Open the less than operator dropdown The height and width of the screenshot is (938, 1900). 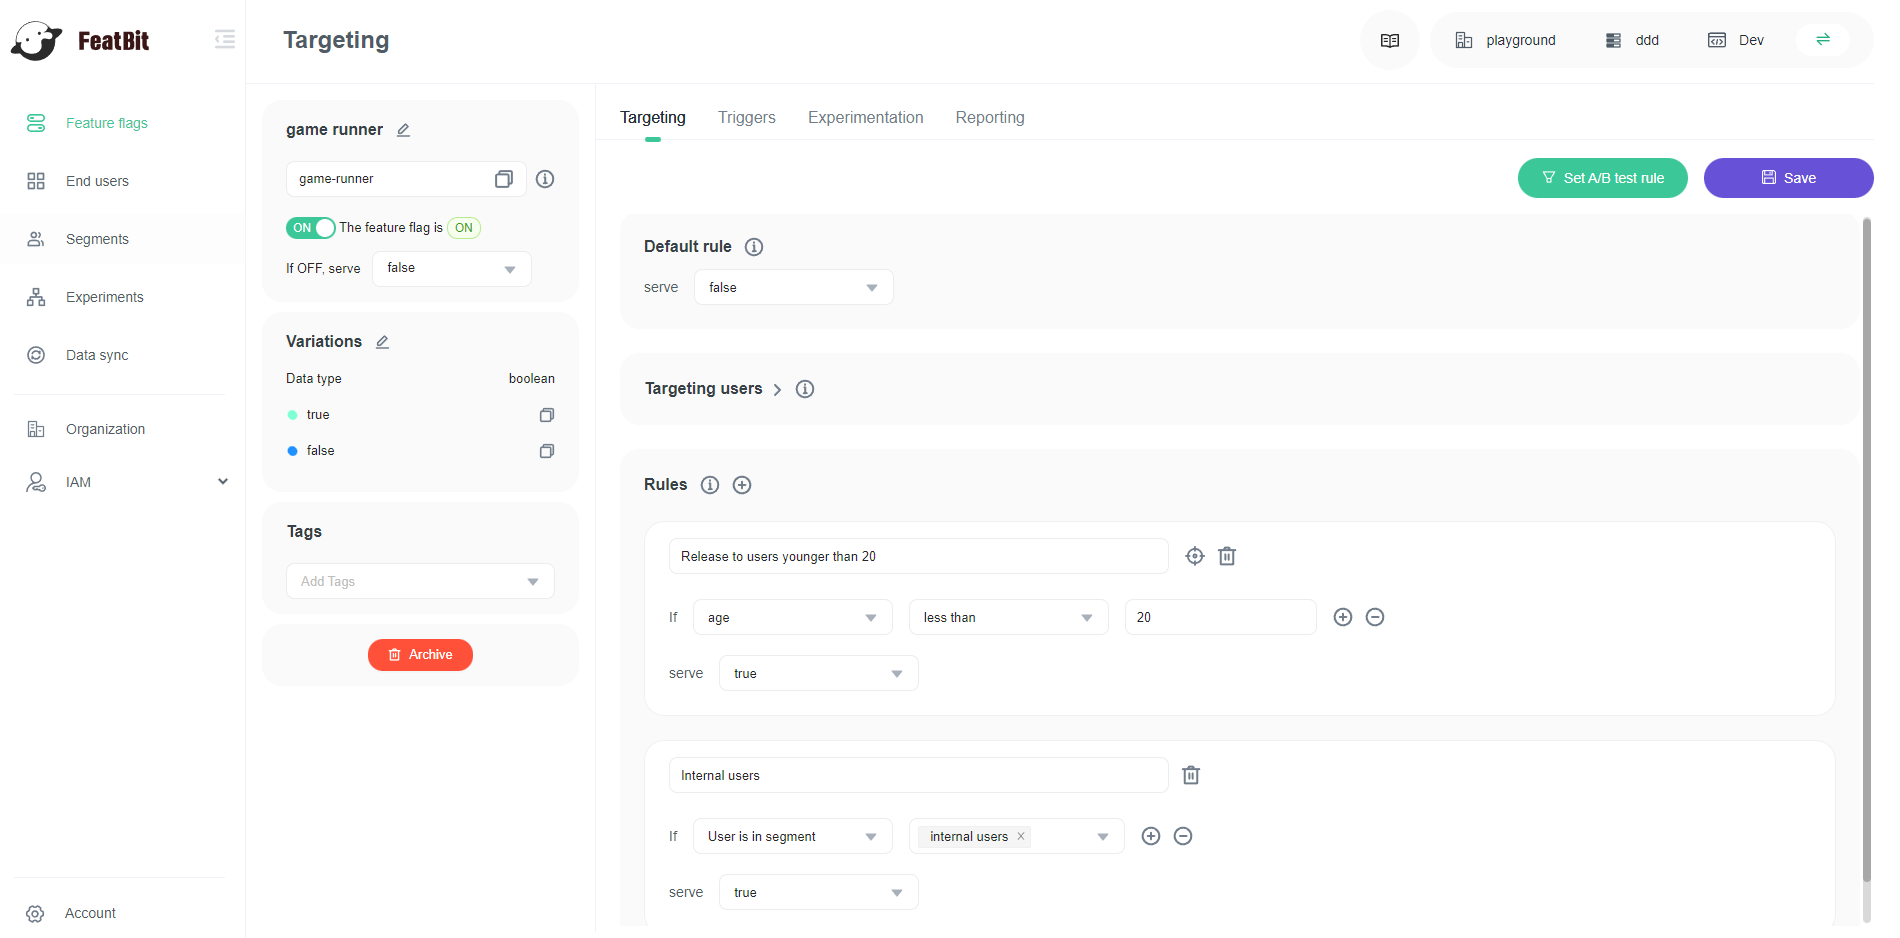click(x=1008, y=618)
